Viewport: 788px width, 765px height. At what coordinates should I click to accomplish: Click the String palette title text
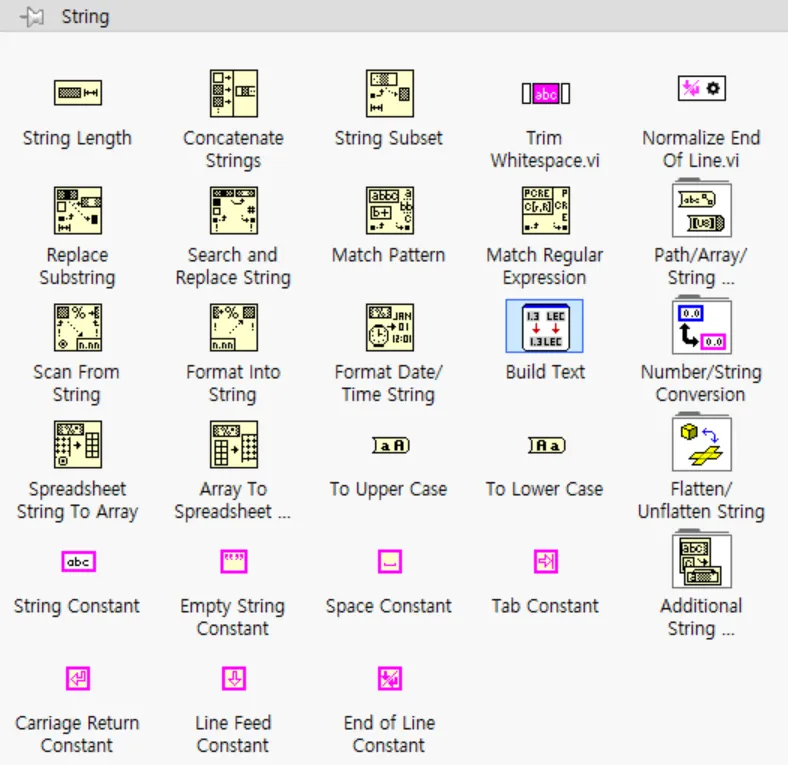click(x=85, y=17)
